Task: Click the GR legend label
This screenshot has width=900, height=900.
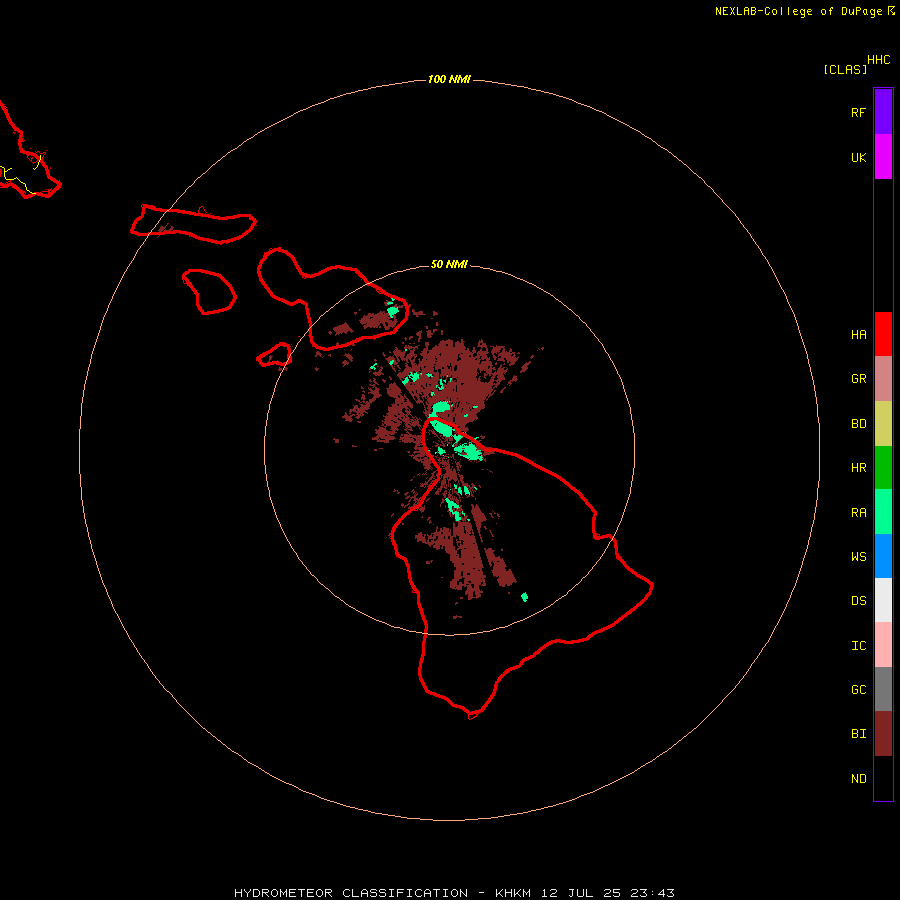Action: [x=858, y=378]
